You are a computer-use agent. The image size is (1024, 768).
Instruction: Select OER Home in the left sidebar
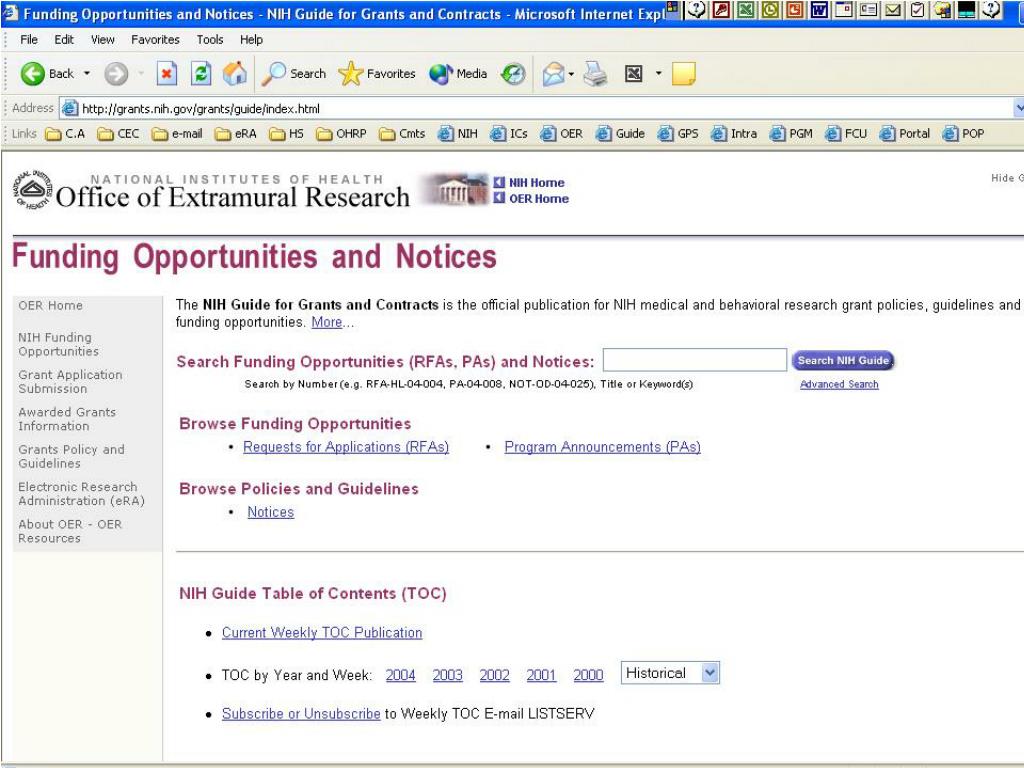click(x=50, y=305)
